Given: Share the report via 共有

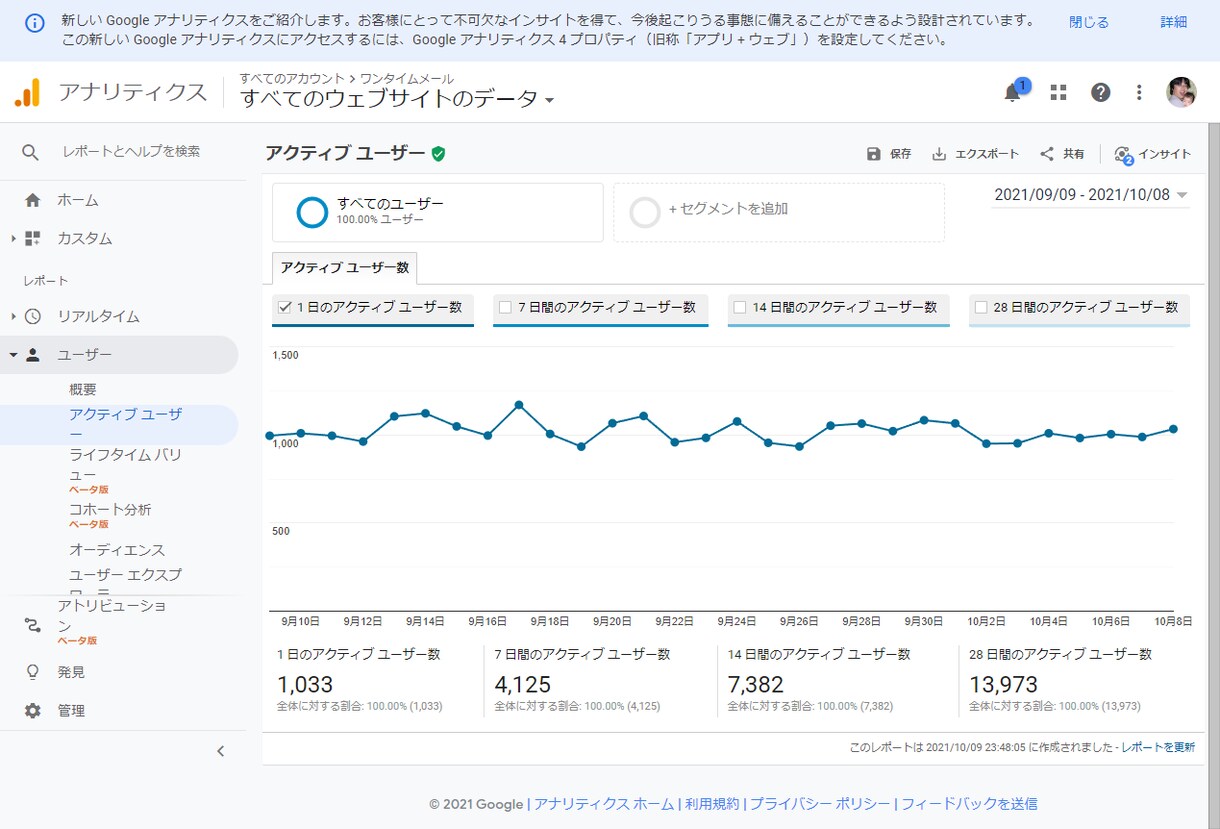Looking at the screenshot, I should pos(1062,154).
